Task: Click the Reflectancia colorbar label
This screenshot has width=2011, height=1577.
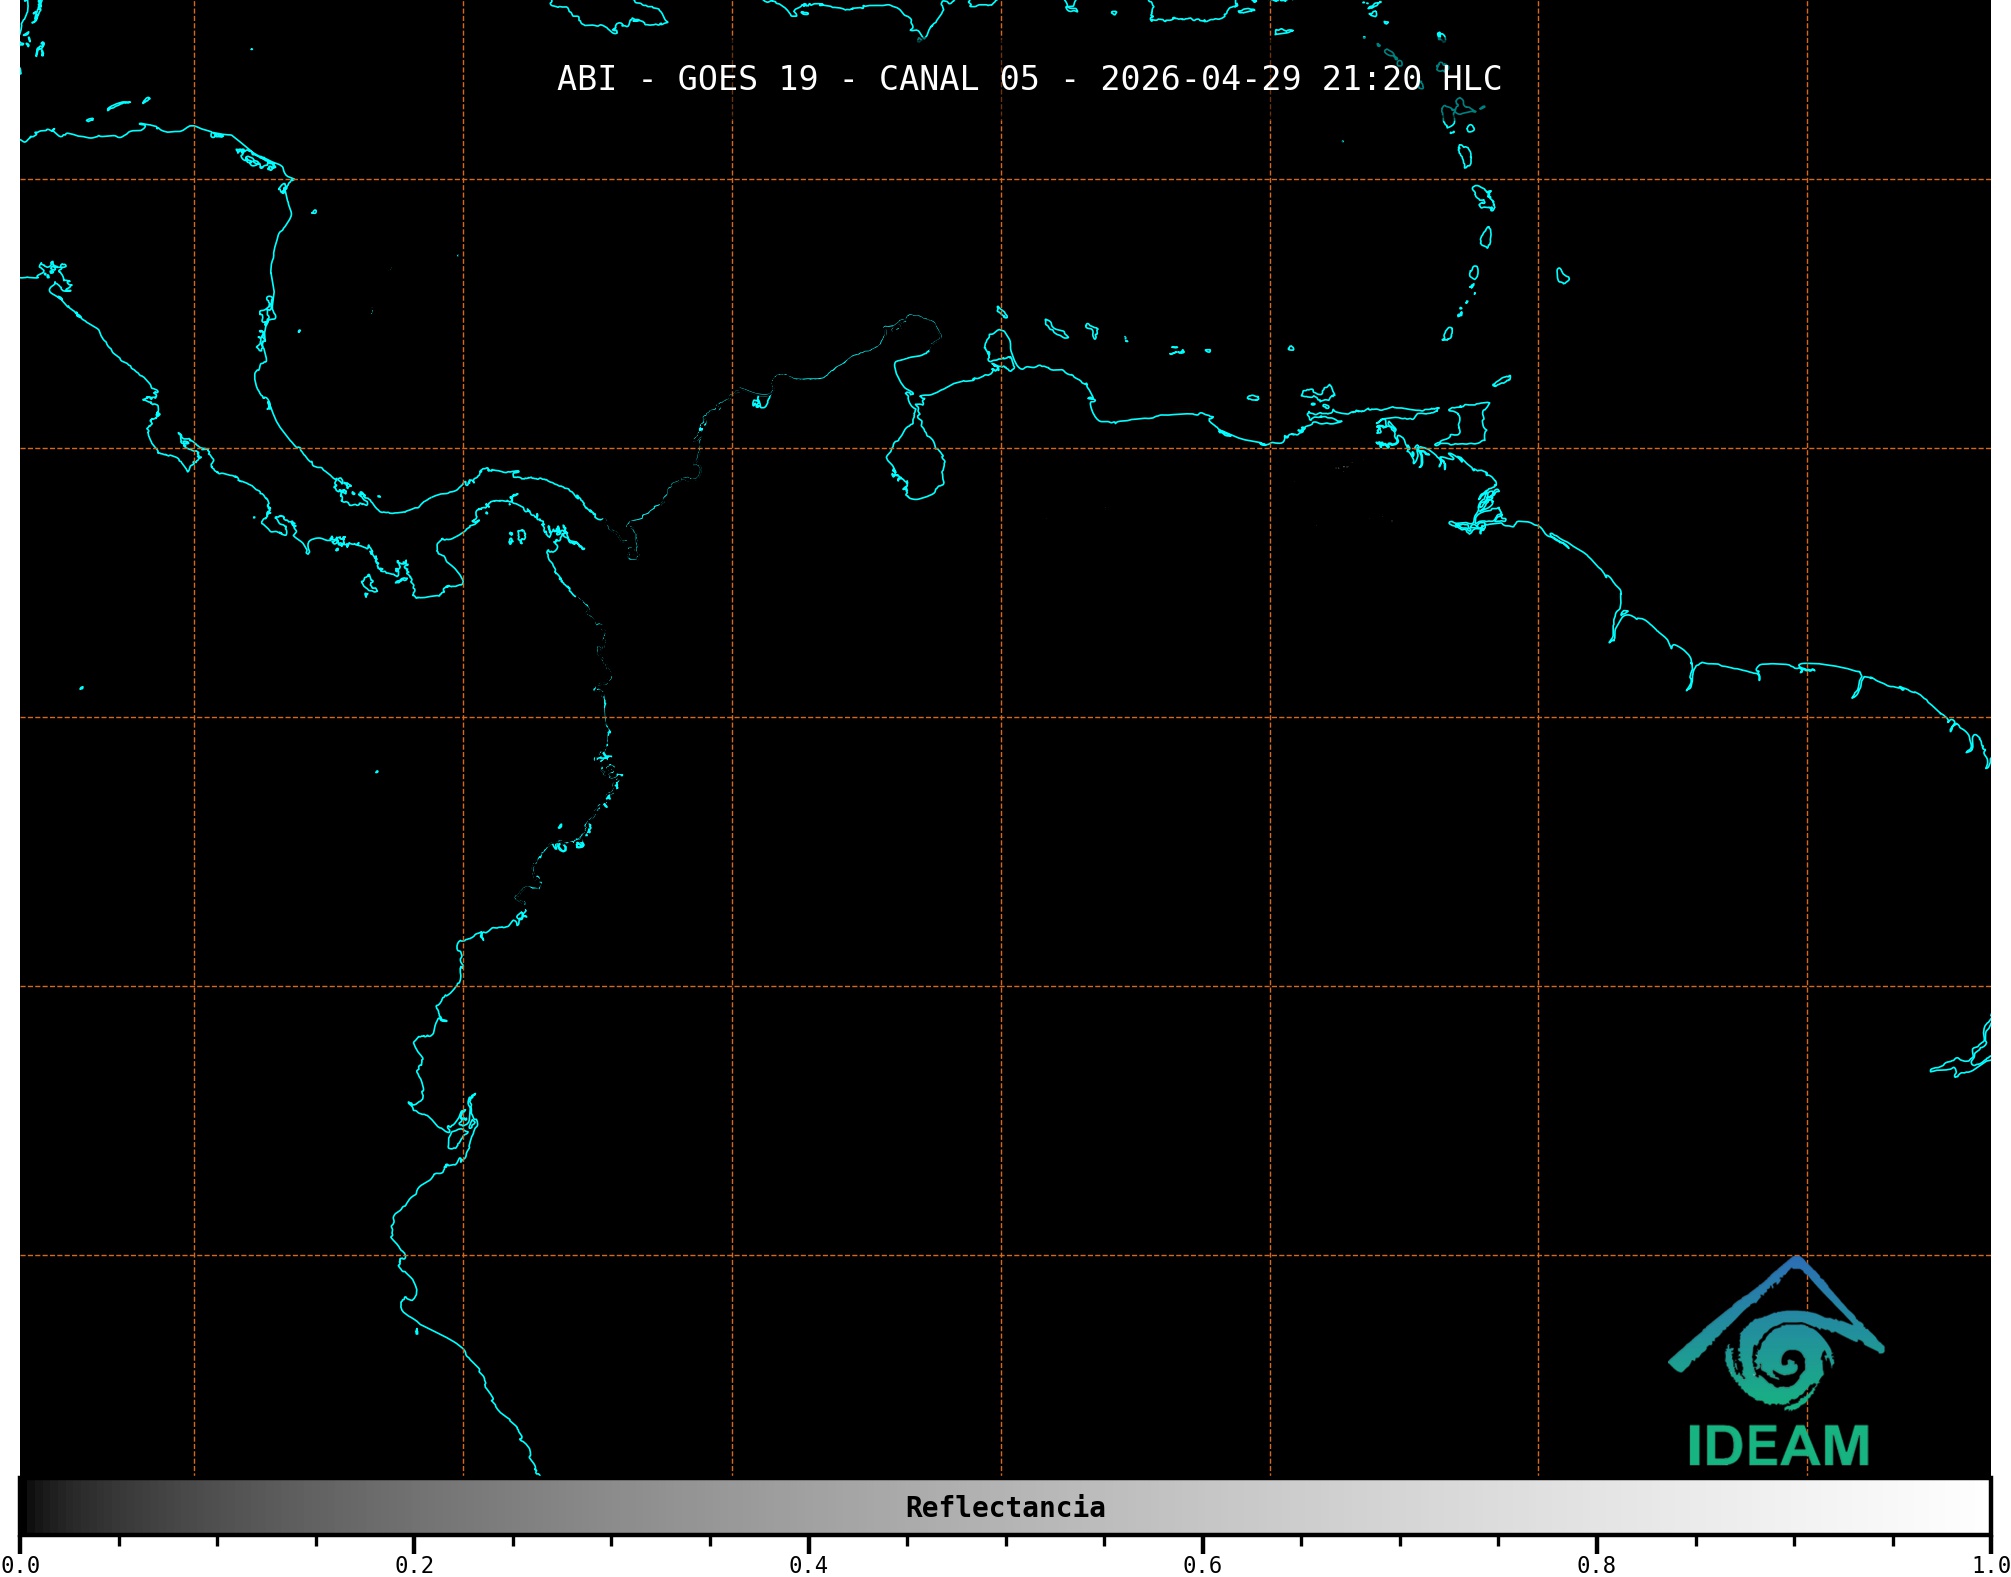Action: pos(1005,1507)
